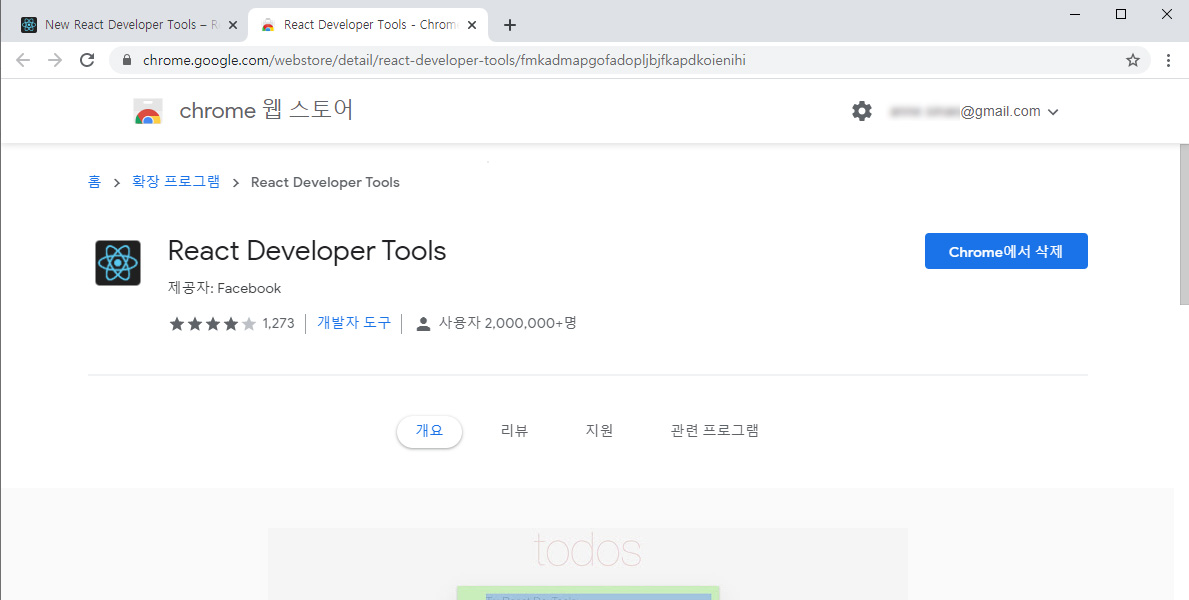This screenshot has height=600, width=1189.
Task: Switch to the 리뷰 tab
Action: pyautogui.click(x=515, y=431)
